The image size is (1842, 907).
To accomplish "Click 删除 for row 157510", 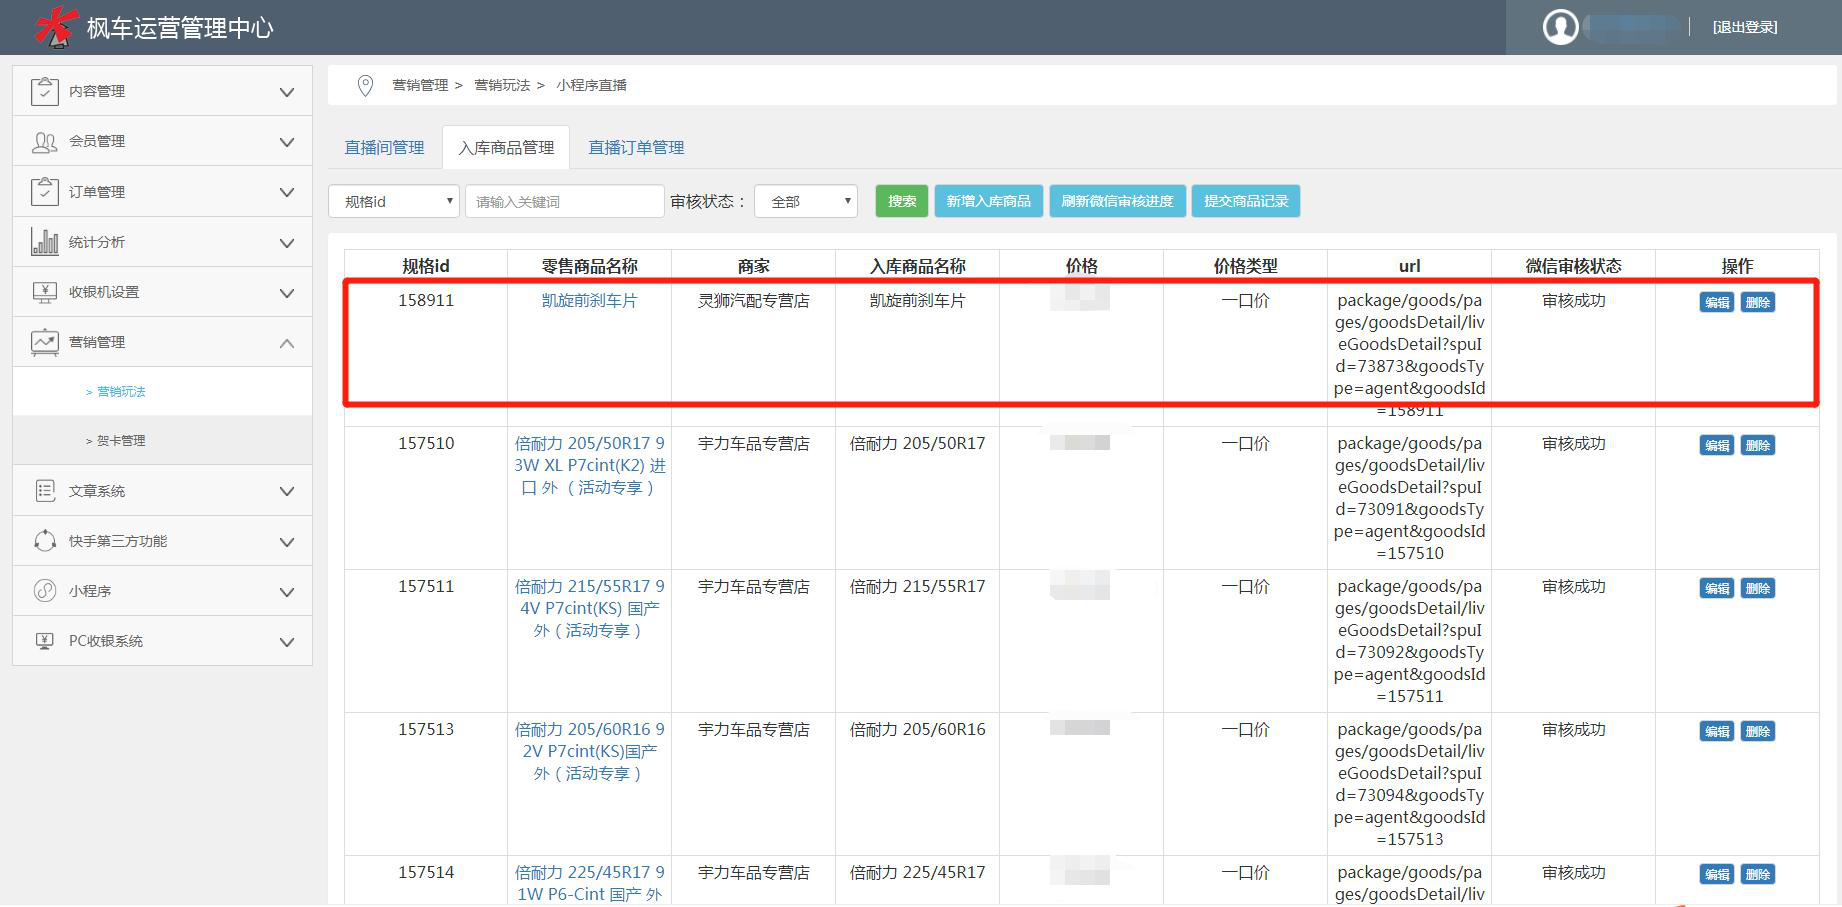I will (x=1758, y=446).
